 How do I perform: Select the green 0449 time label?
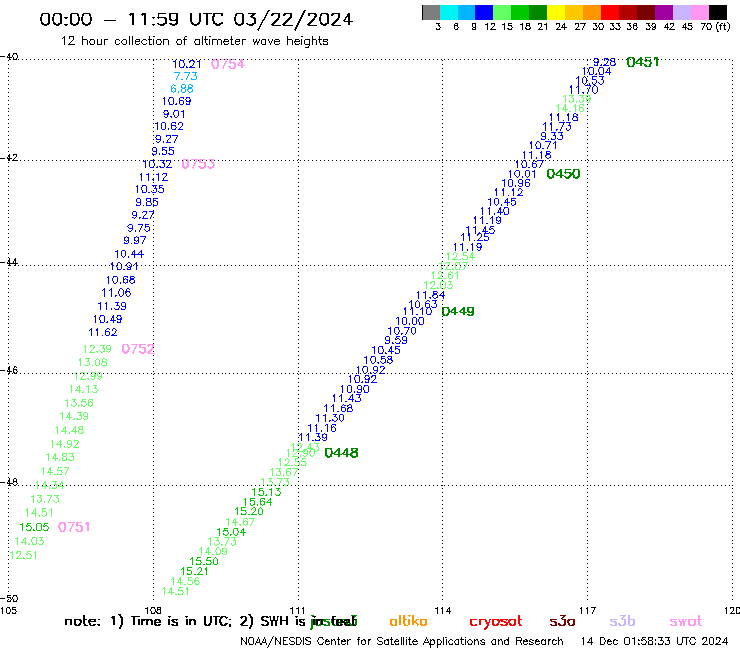pos(458,312)
